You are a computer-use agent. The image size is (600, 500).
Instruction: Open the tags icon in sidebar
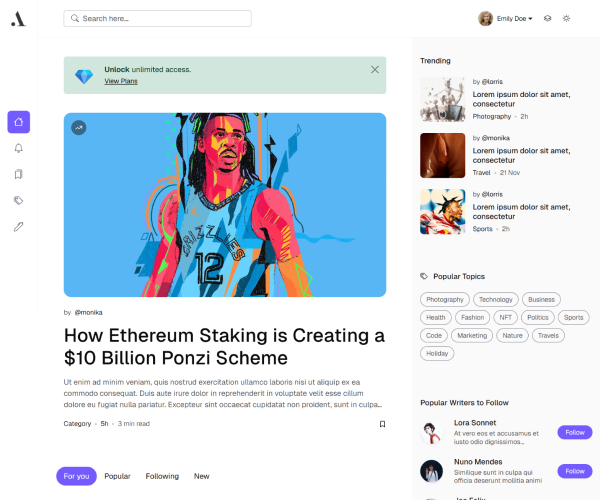(18, 200)
